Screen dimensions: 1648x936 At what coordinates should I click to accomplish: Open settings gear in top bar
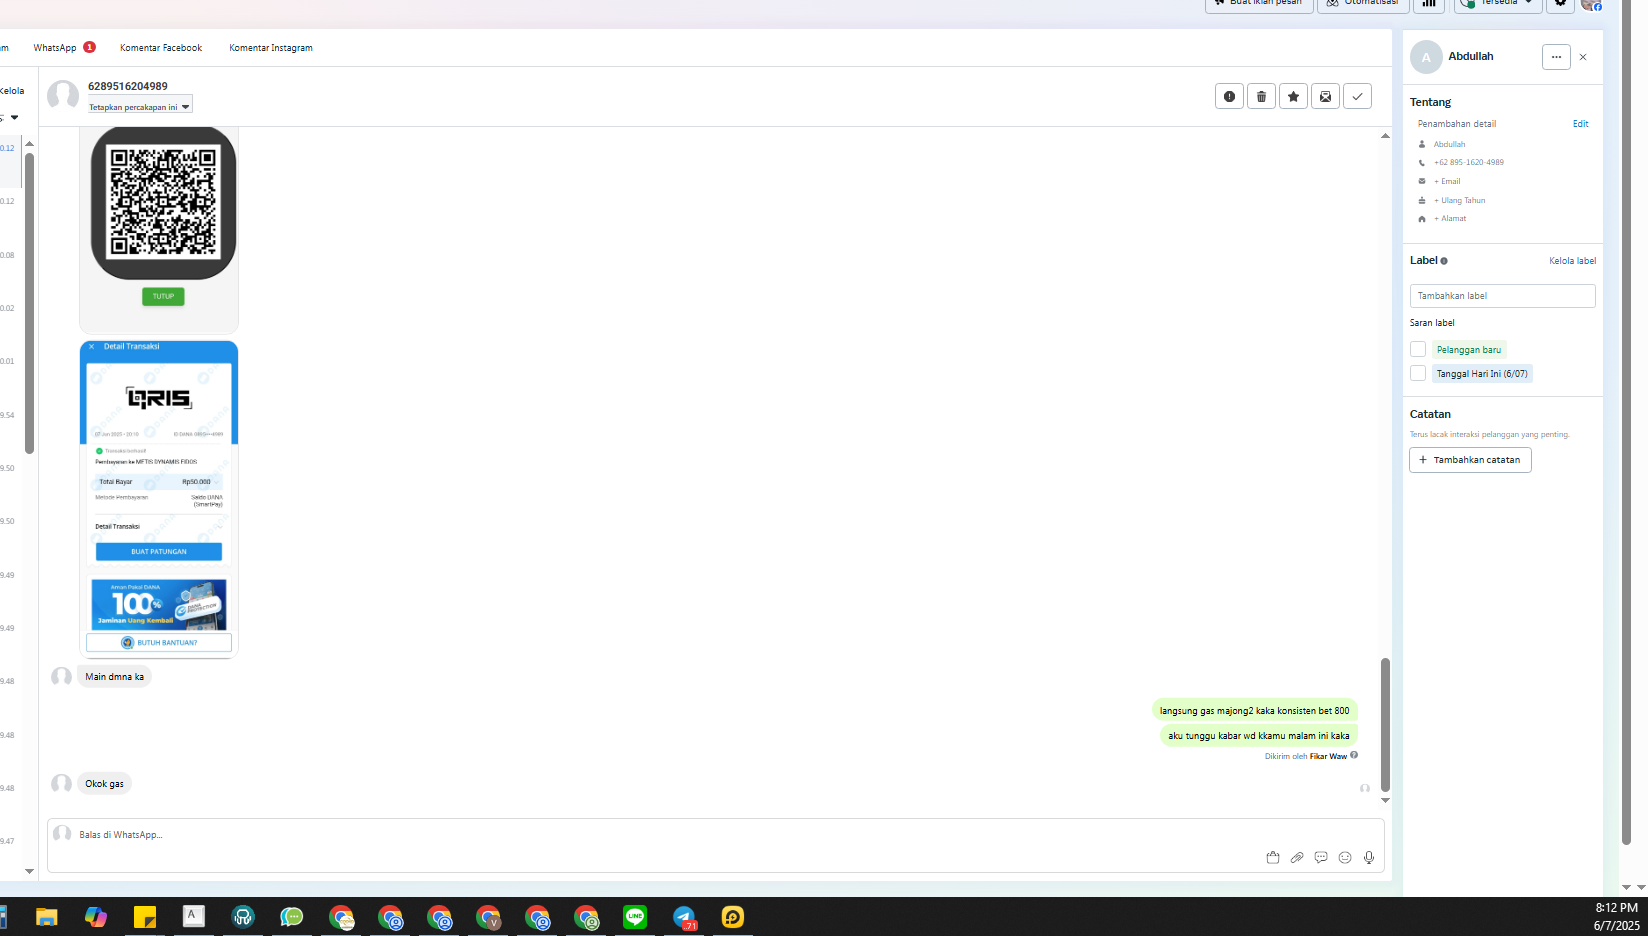point(1560,4)
